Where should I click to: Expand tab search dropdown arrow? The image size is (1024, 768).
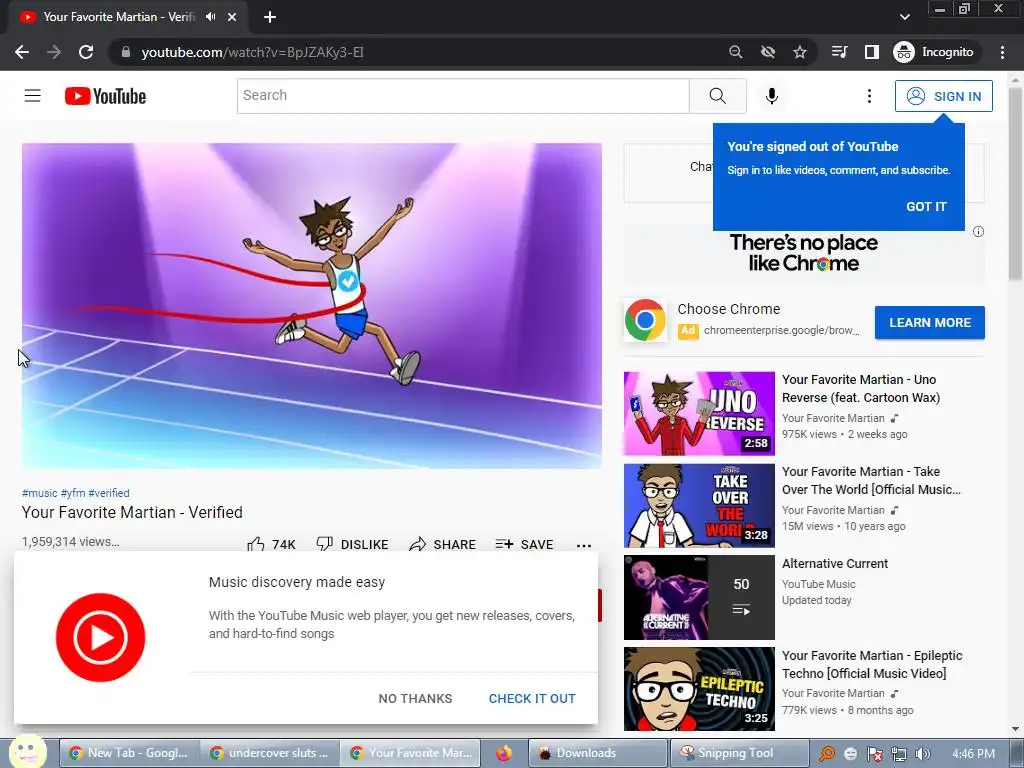click(x=904, y=17)
